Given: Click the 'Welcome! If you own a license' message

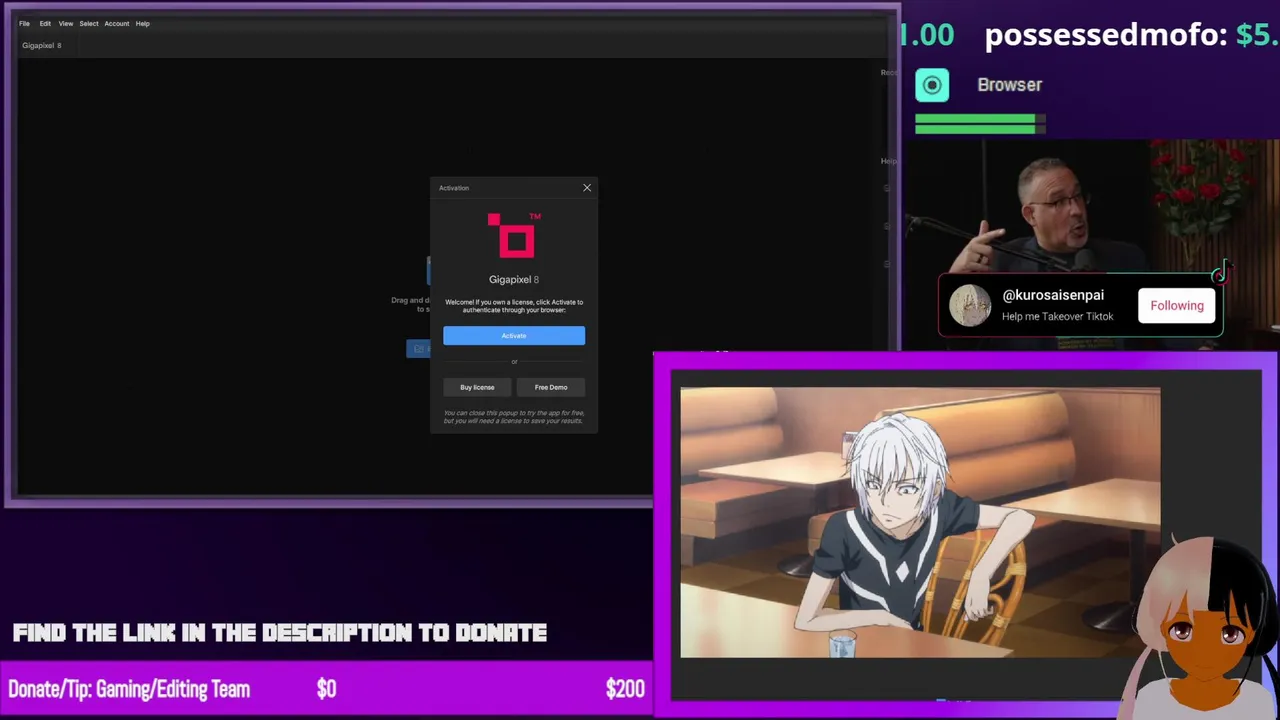Looking at the screenshot, I should tap(514, 306).
